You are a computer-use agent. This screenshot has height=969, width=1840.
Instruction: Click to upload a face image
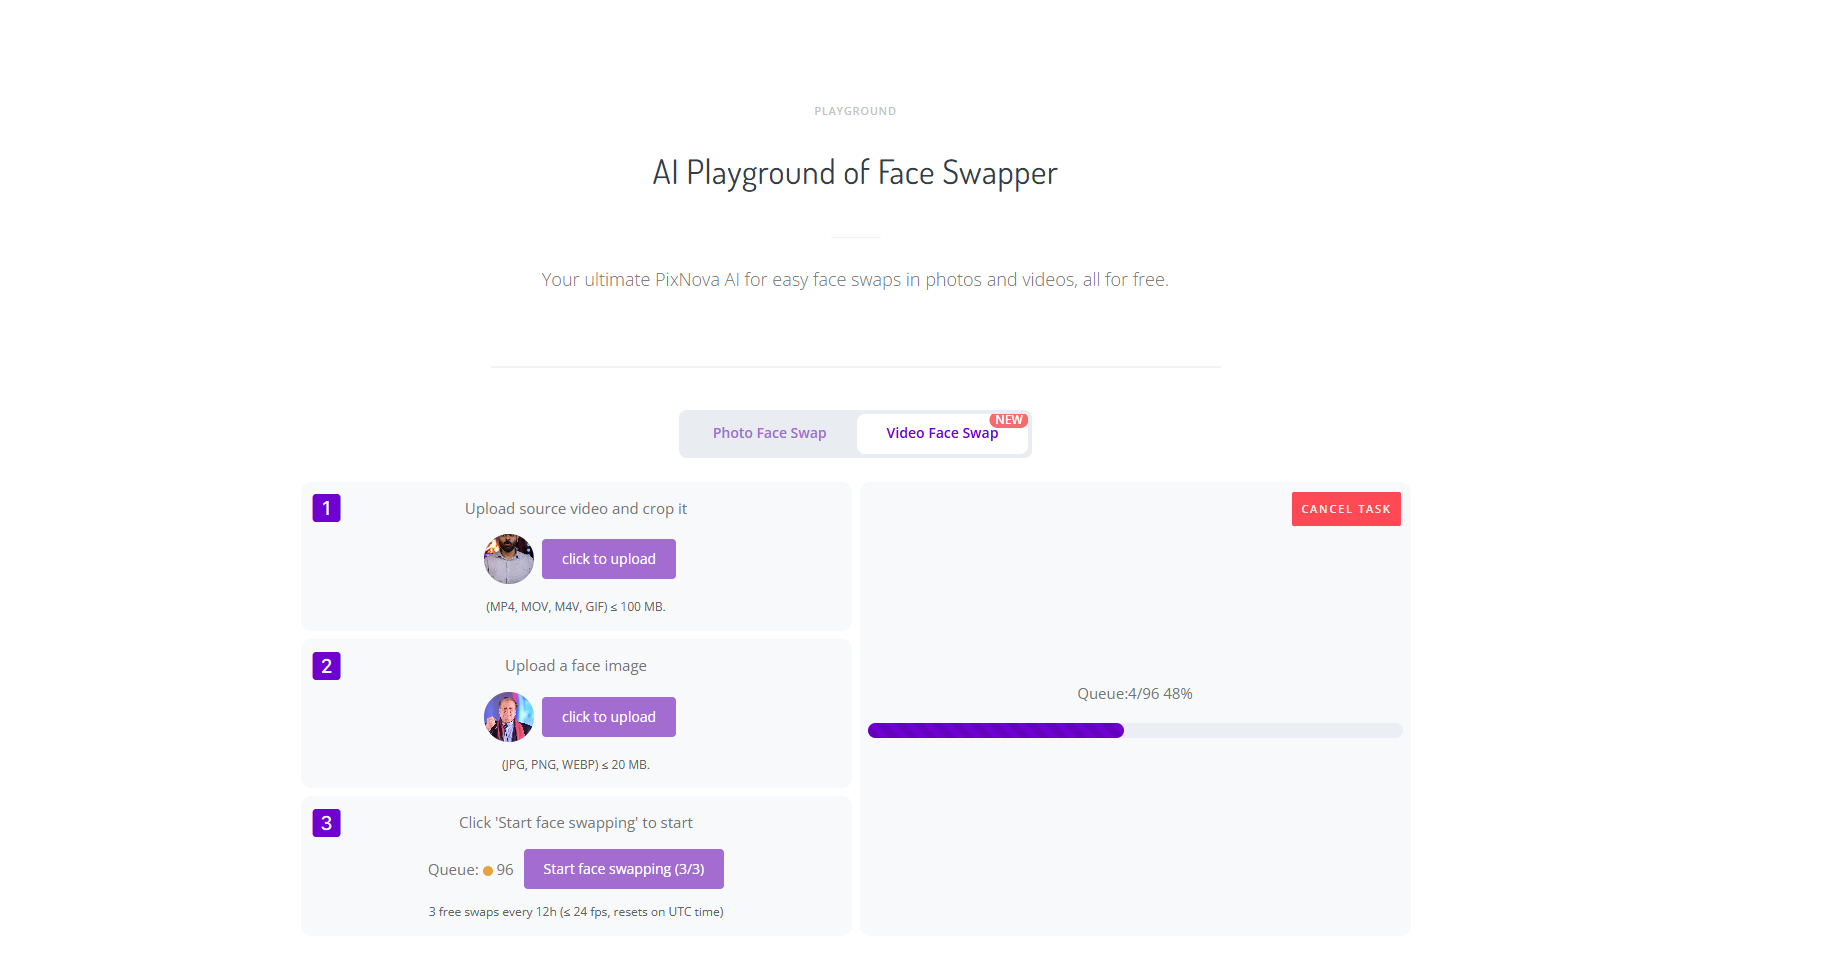coord(608,717)
